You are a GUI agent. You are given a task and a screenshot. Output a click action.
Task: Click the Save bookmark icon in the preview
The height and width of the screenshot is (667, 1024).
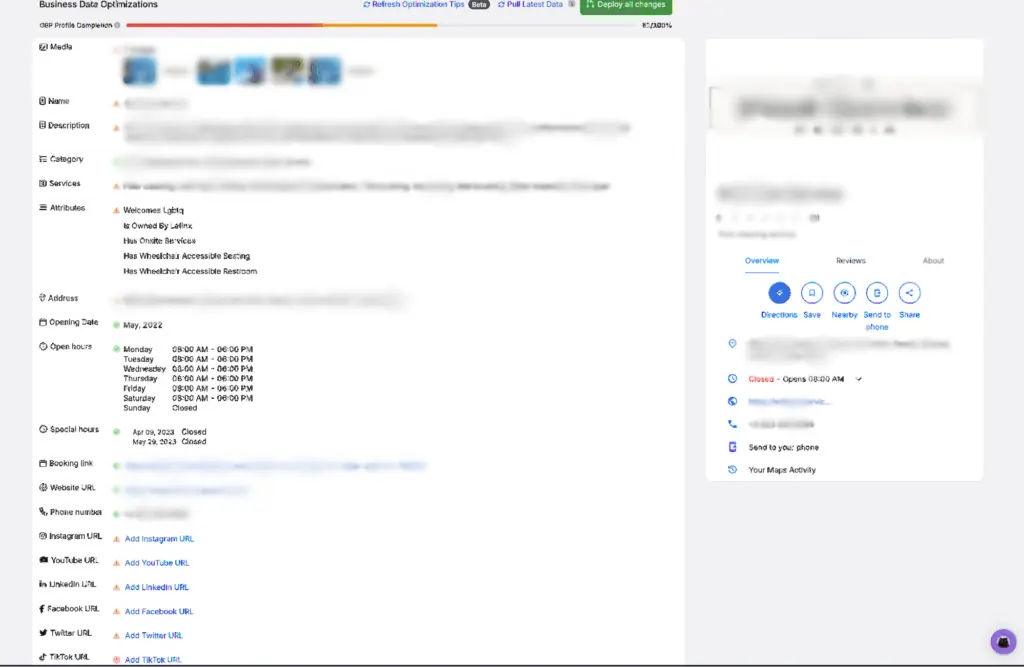(812, 293)
